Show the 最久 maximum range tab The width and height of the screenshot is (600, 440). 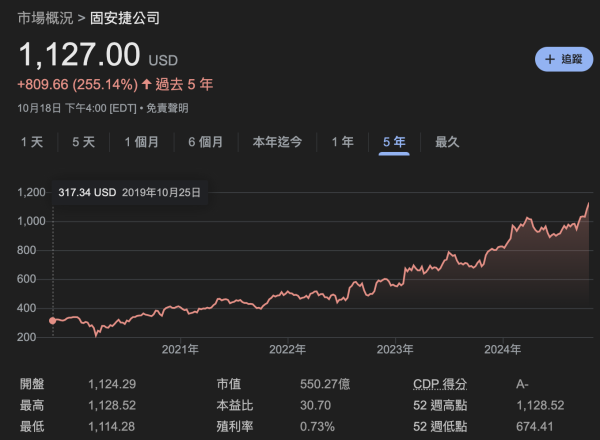pos(447,142)
